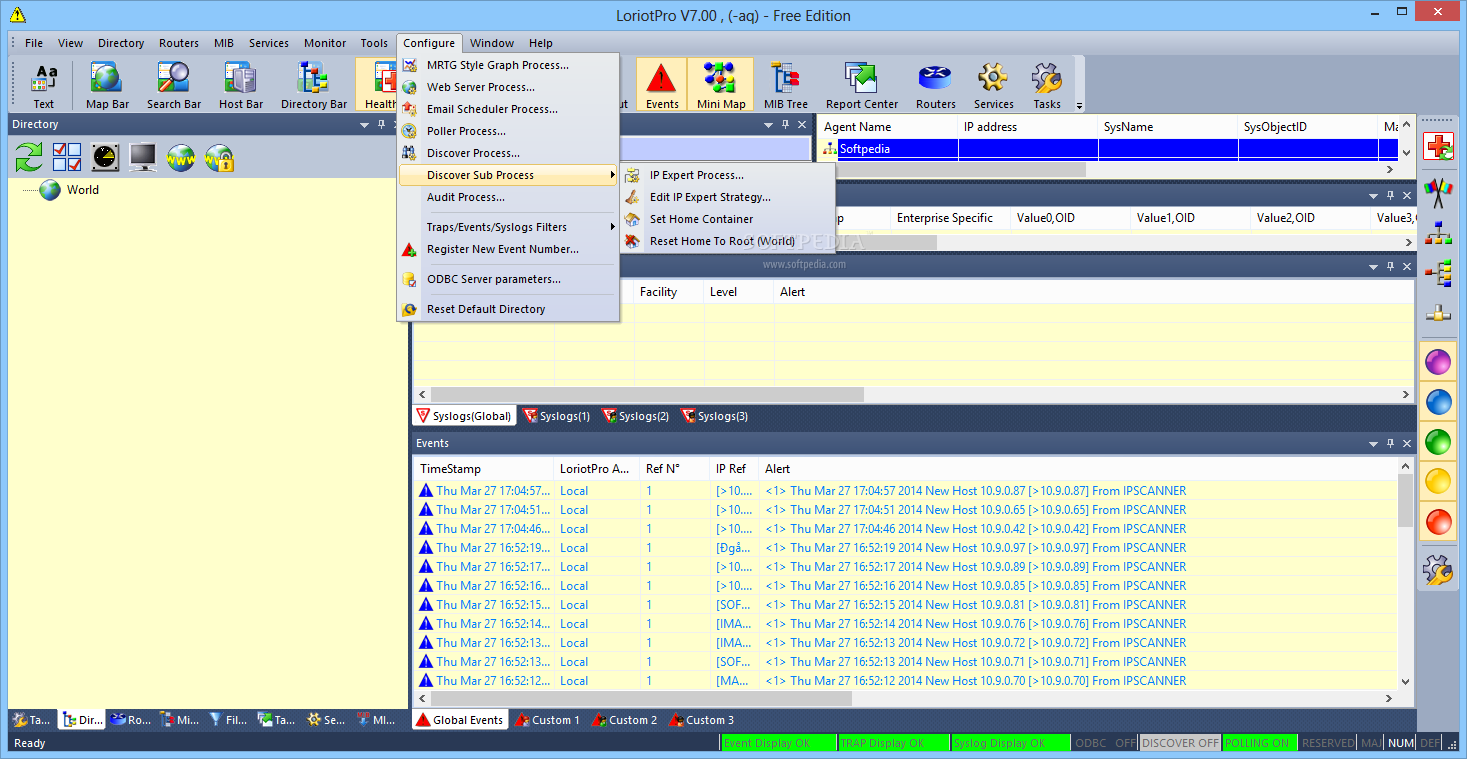The height and width of the screenshot is (759, 1467).
Task: Click the network hierarchy tree sidebar icon
Action: 1439,233
